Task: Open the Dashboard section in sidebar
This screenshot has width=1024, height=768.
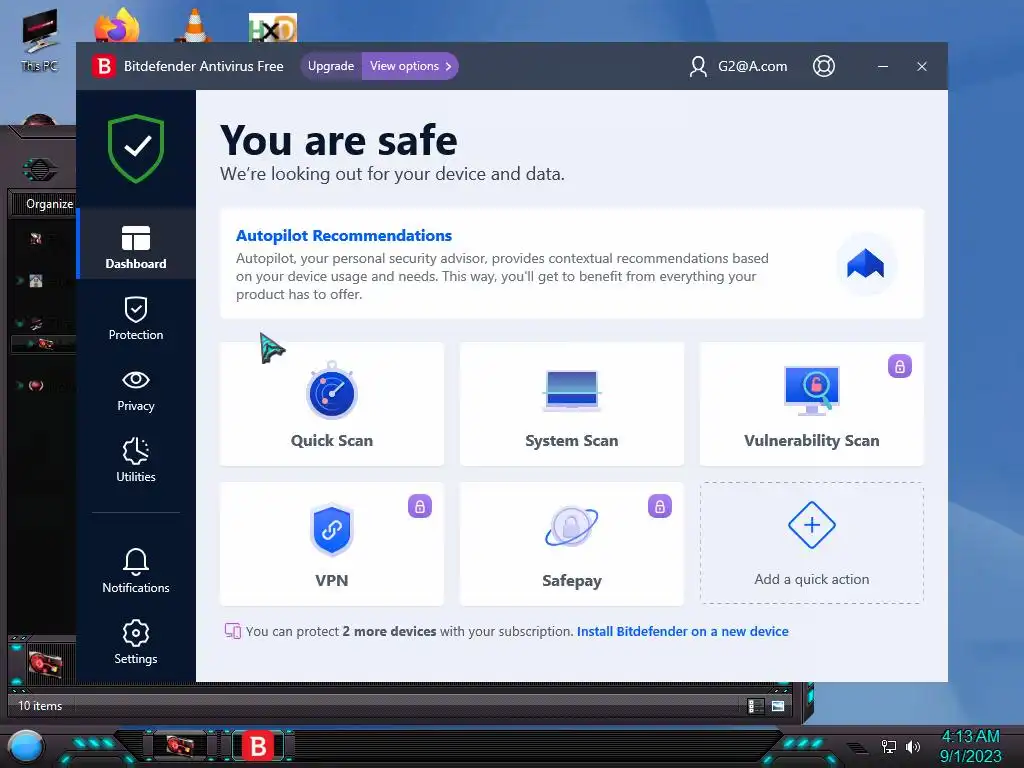Action: [136, 246]
